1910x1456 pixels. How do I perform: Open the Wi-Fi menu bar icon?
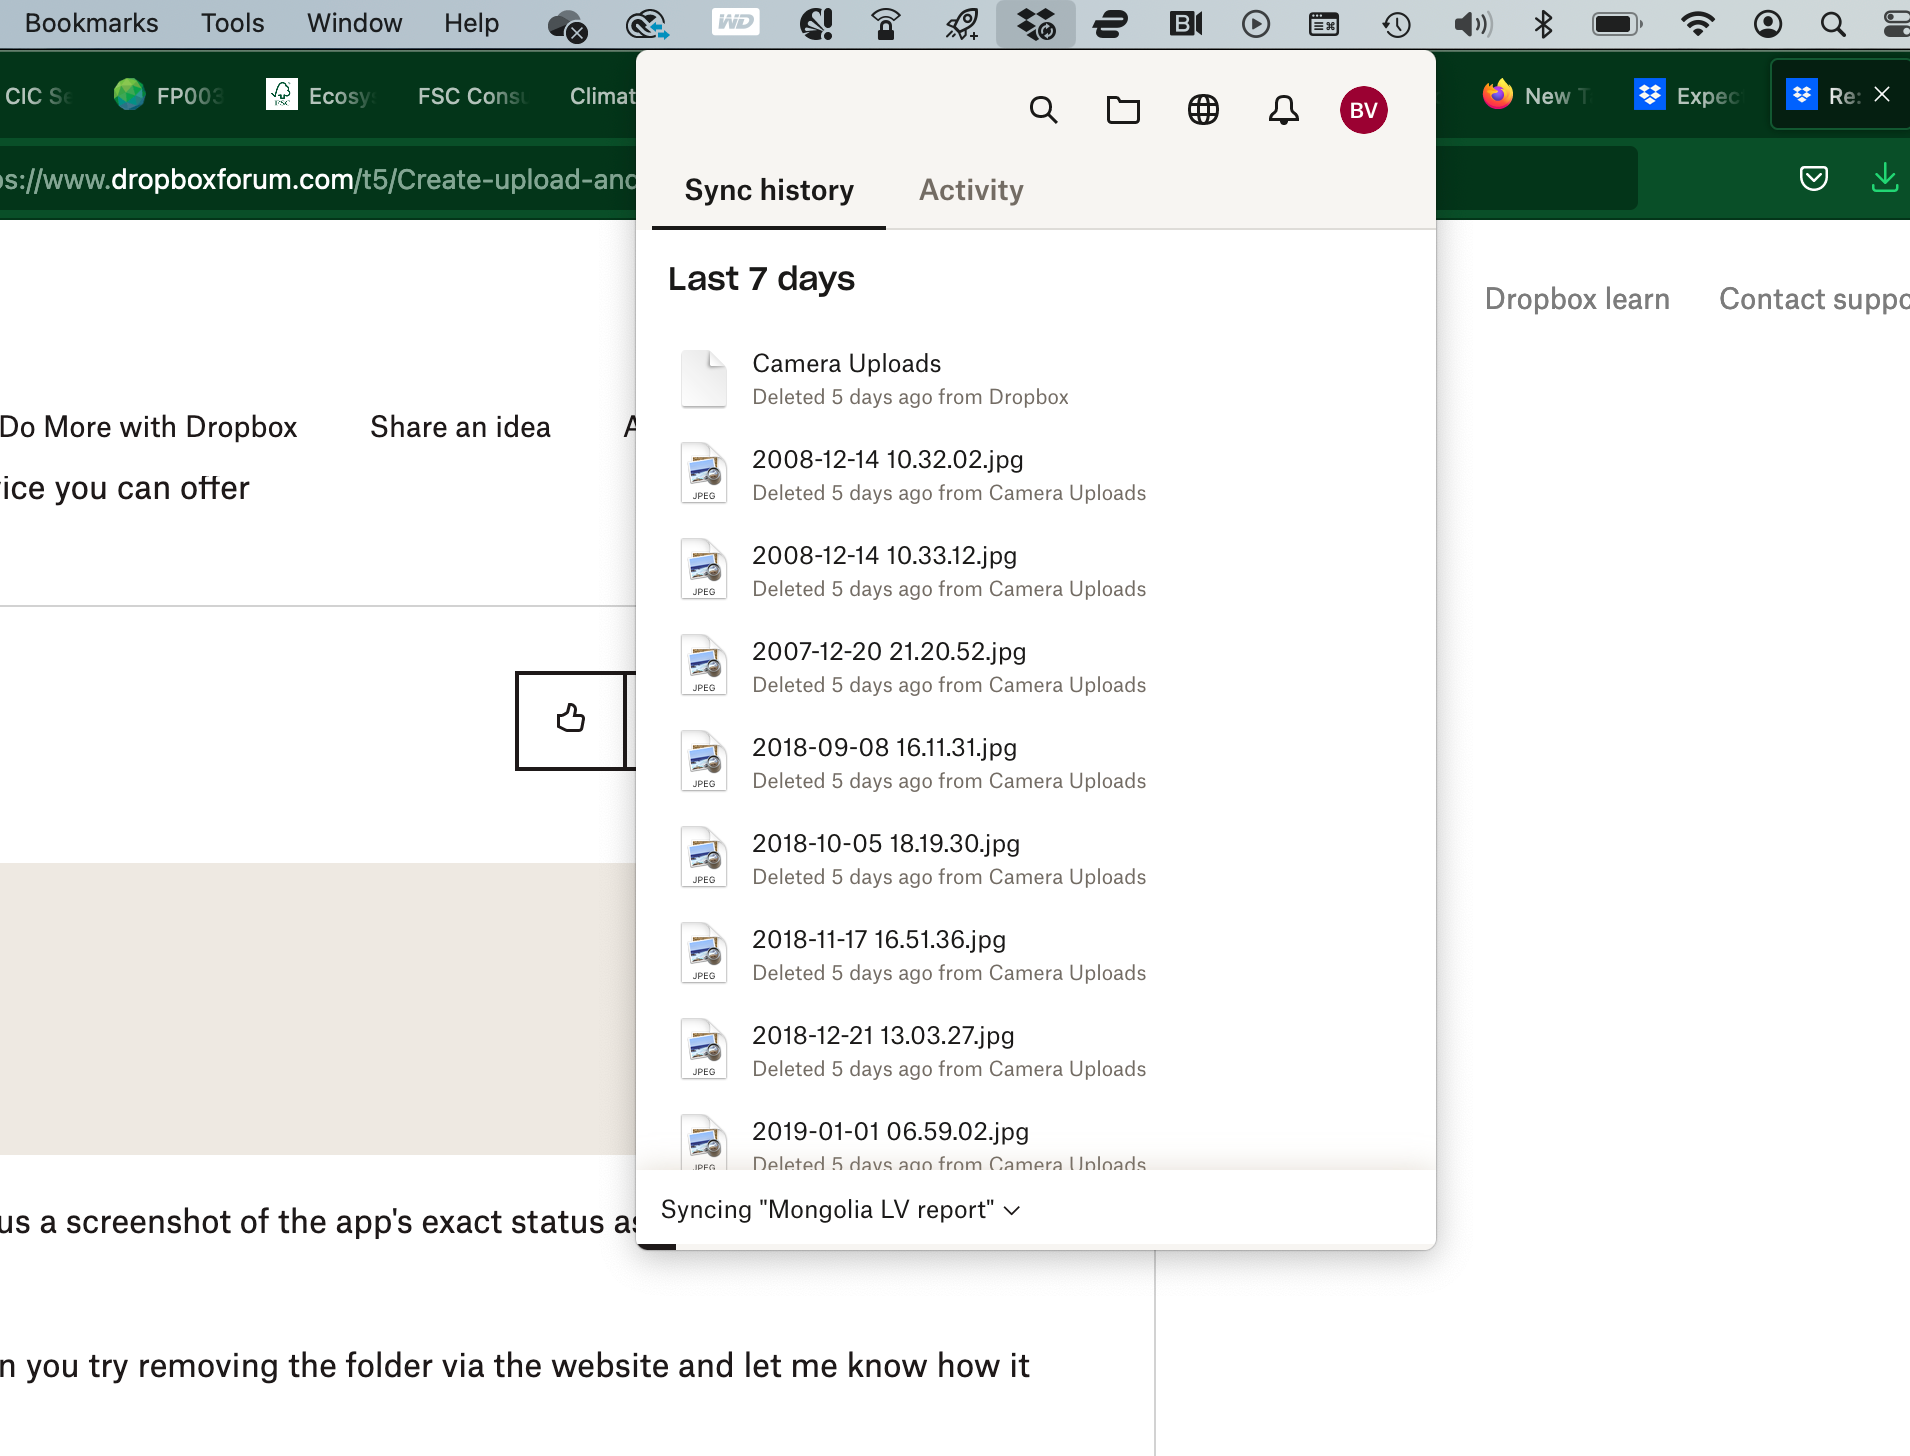(x=1697, y=24)
